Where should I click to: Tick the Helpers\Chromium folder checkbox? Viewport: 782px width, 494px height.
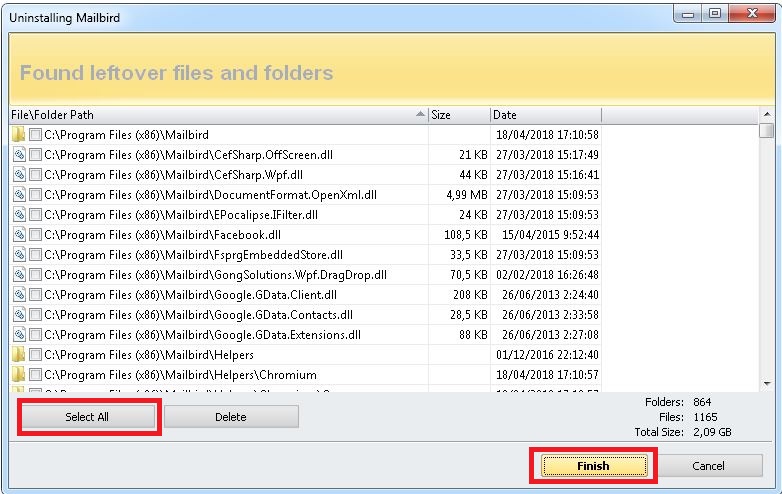(35, 374)
